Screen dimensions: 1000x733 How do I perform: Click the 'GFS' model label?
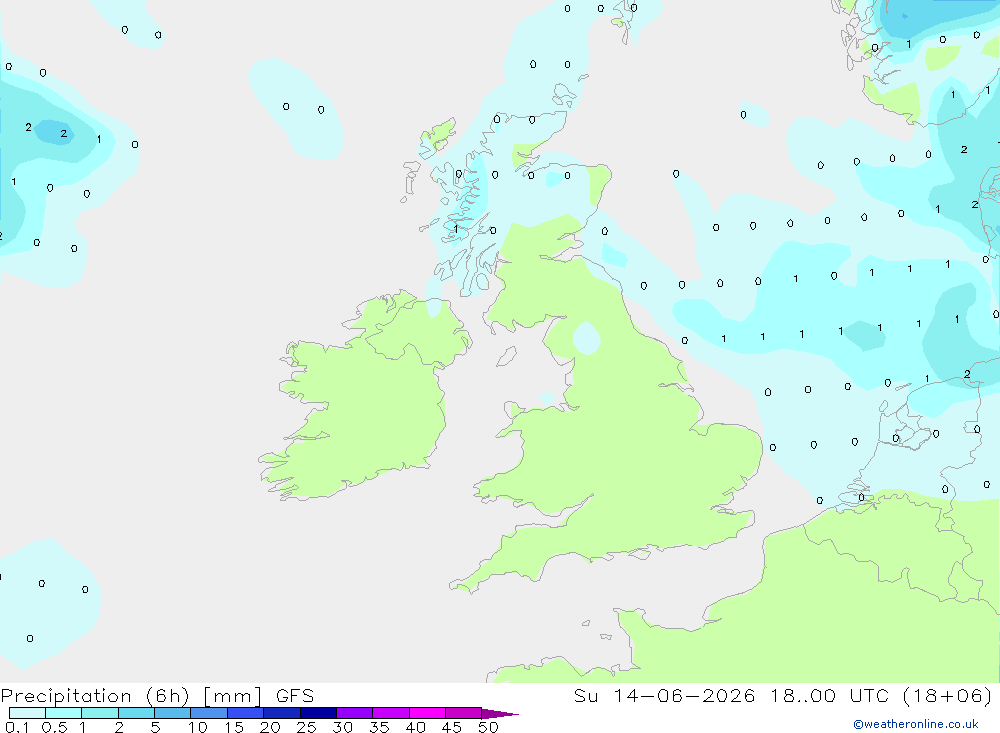(x=295, y=696)
